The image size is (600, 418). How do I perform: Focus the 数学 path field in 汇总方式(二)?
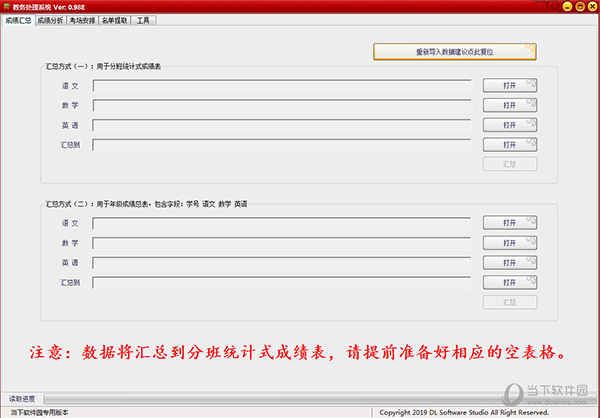tap(282, 243)
